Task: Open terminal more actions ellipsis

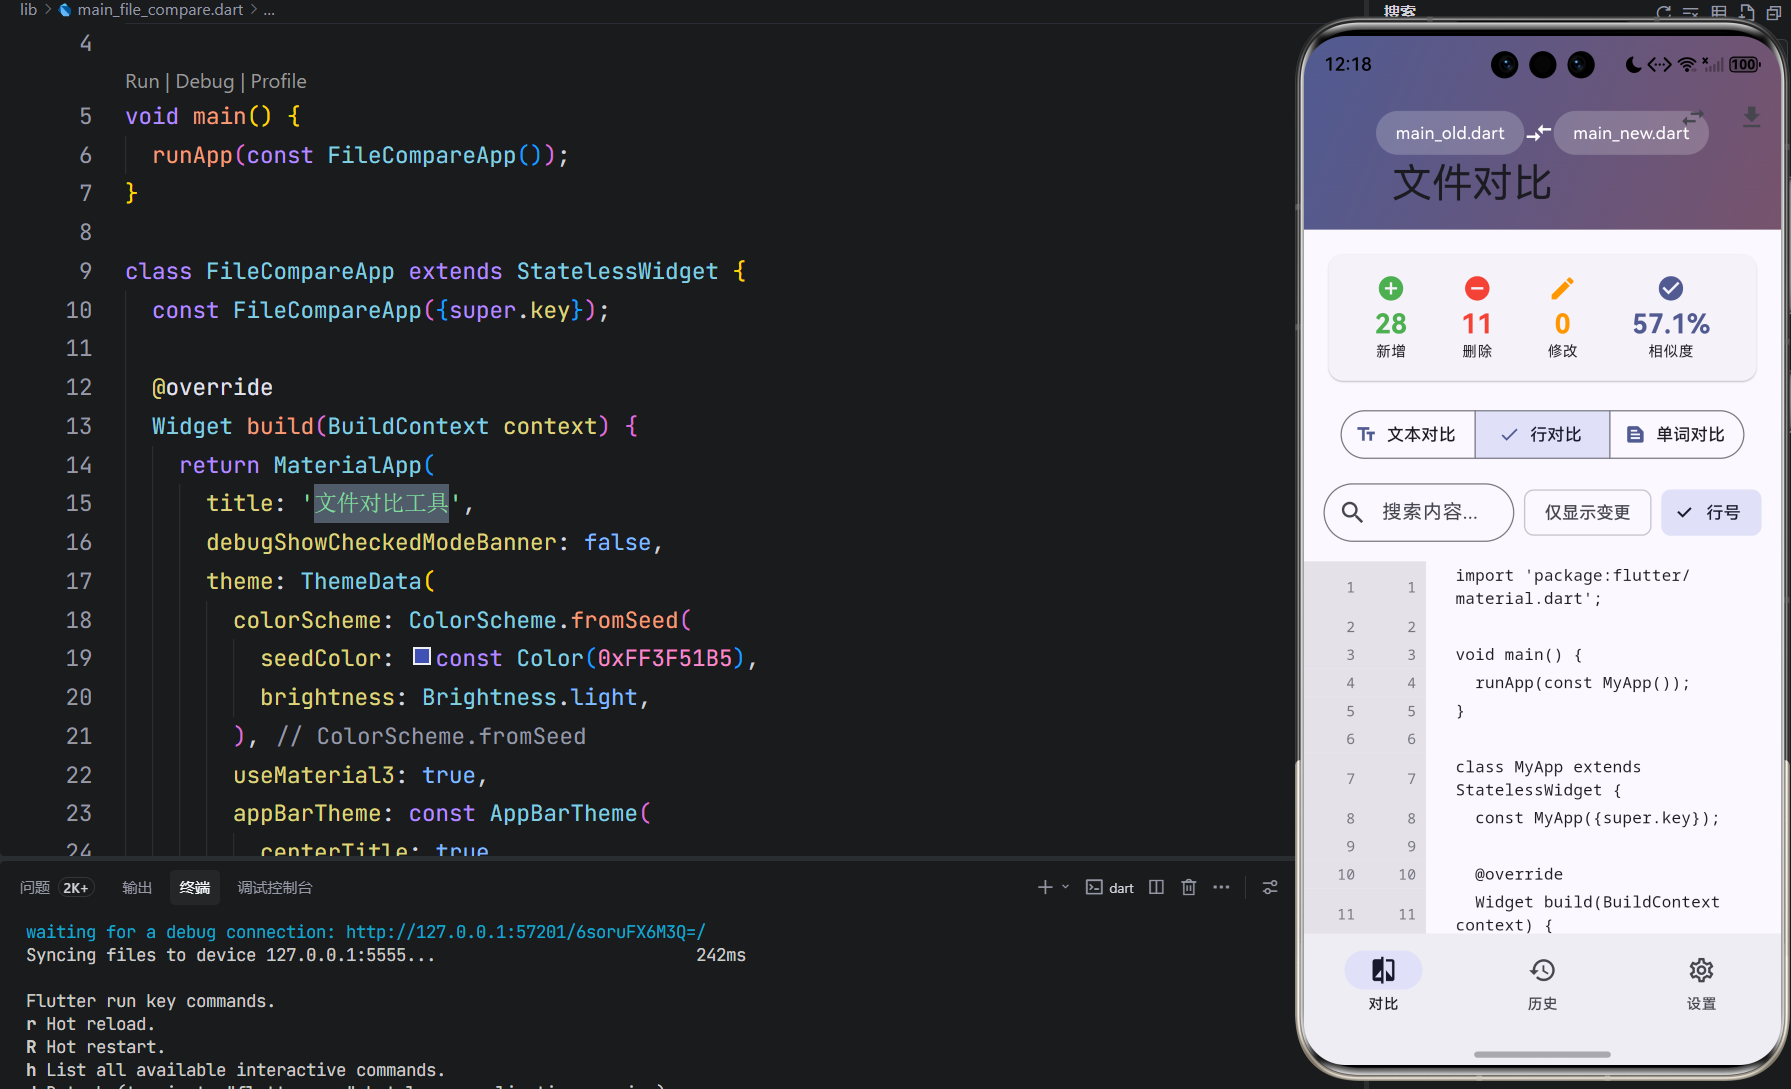Action: (1221, 887)
